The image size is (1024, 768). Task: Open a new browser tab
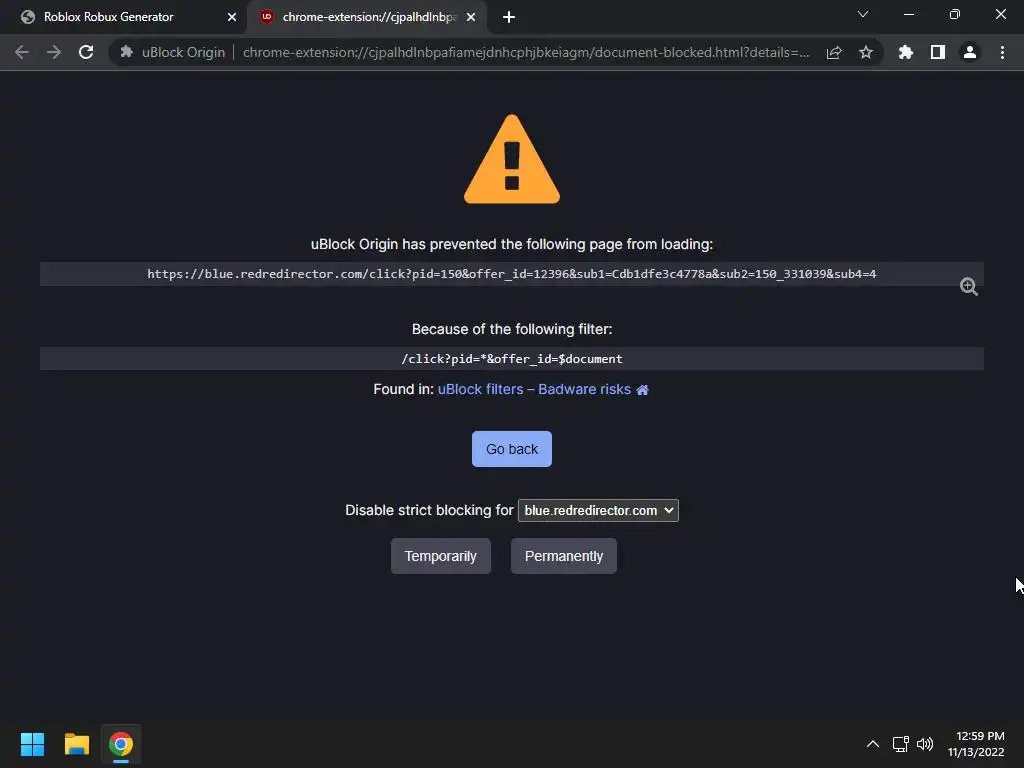(509, 17)
